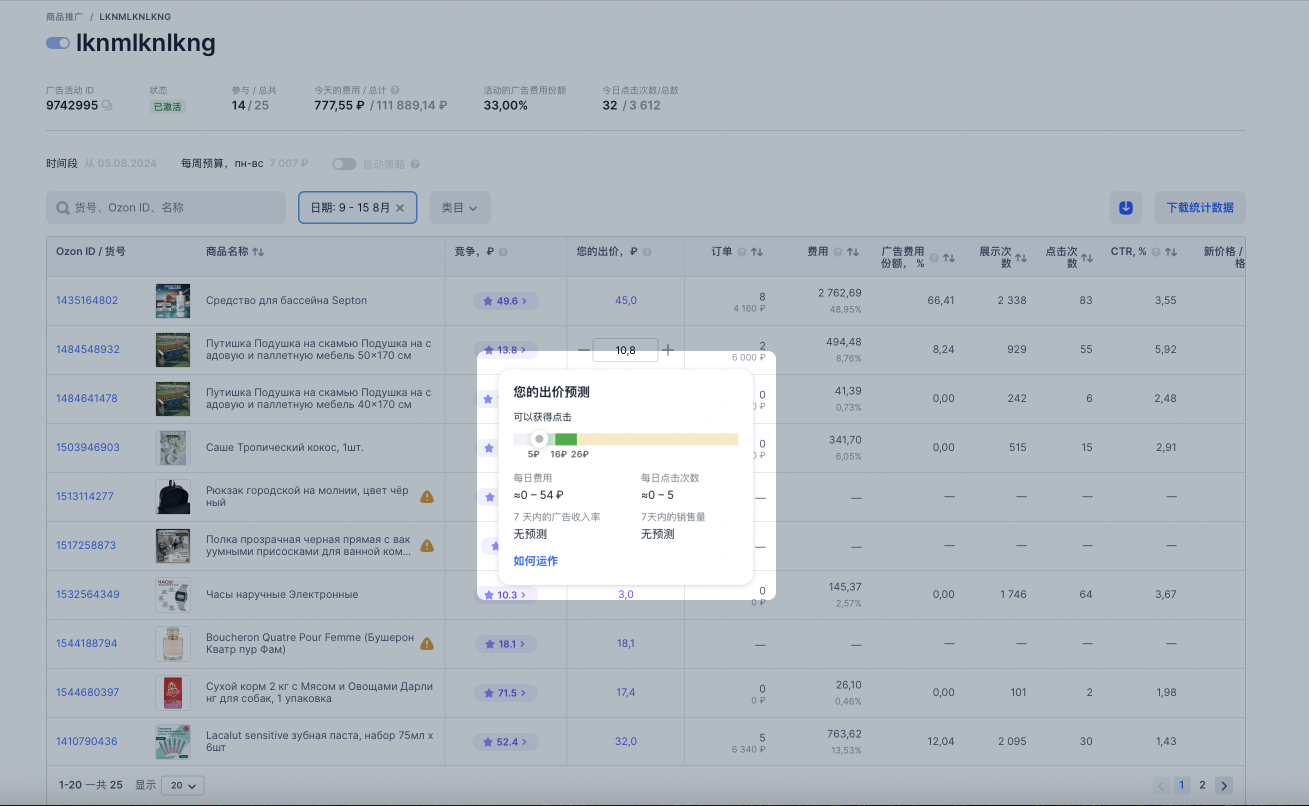Show help for ad cost share column
This screenshot has width=1309, height=806.
coord(933,258)
